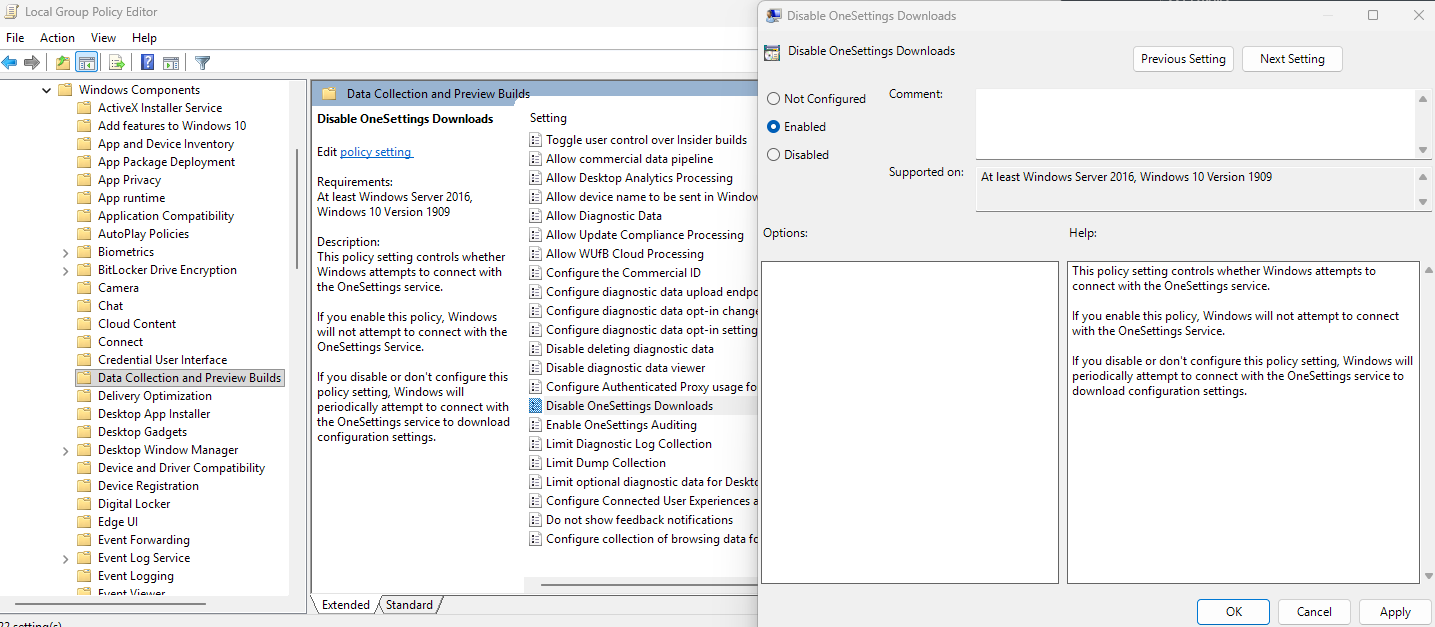Image resolution: width=1435 pixels, height=627 pixels.
Task: Click the console tree vertical scrollbar
Action: [x=297, y=207]
